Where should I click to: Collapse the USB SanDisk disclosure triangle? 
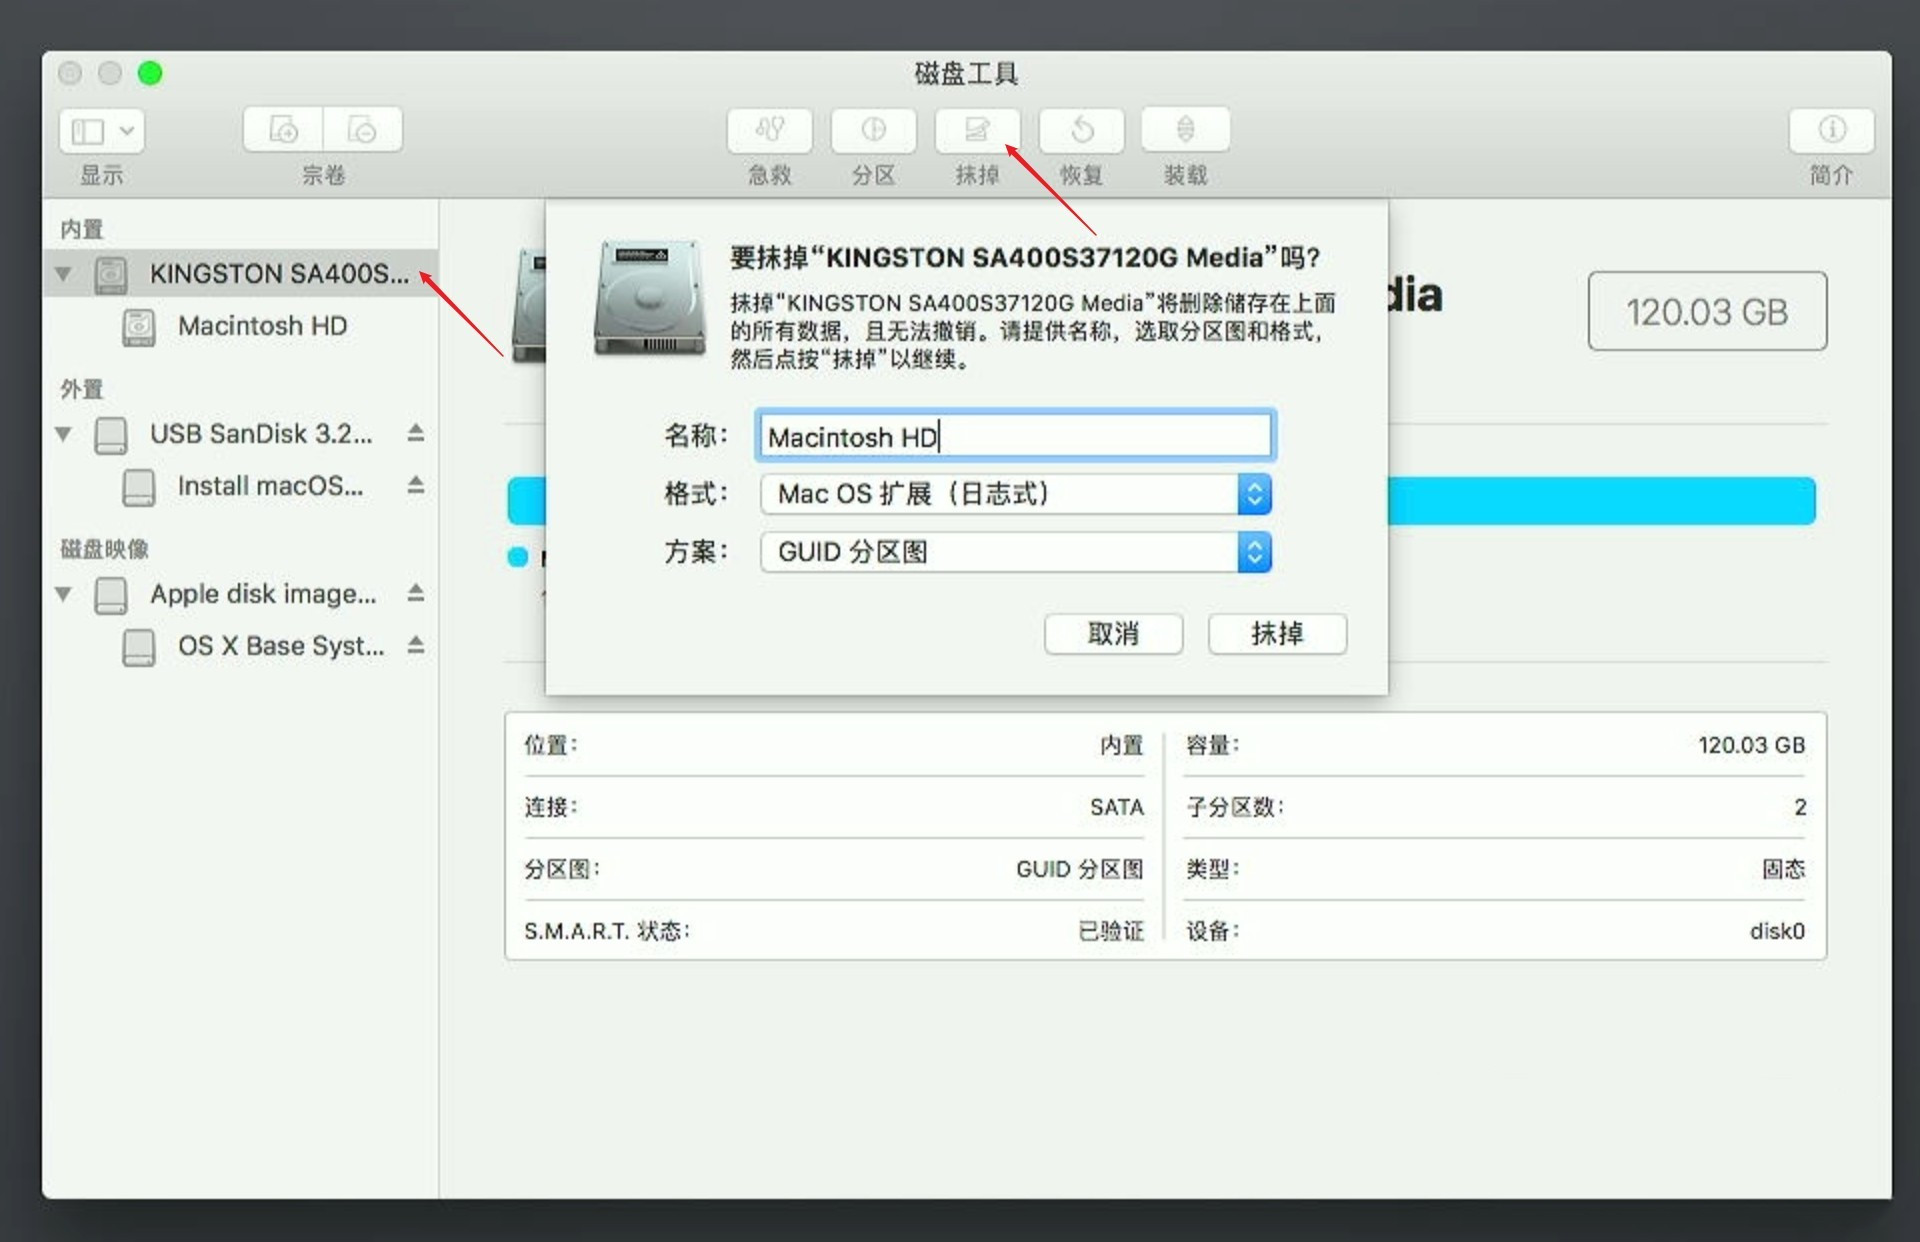63,434
